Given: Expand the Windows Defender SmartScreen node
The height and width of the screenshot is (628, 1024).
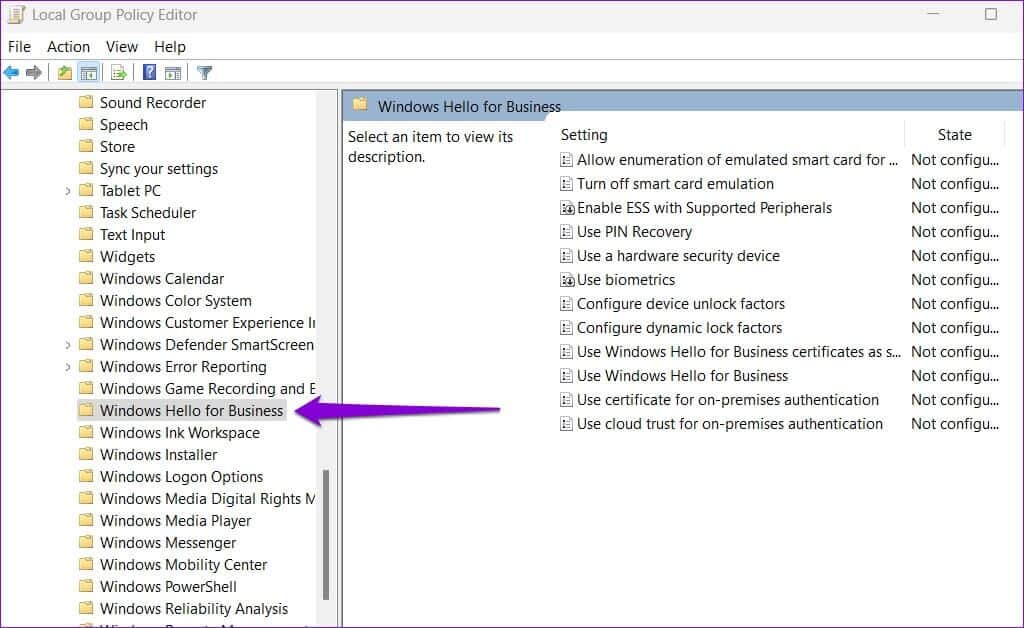Looking at the screenshot, I should pyautogui.click(x=68, y=345).
